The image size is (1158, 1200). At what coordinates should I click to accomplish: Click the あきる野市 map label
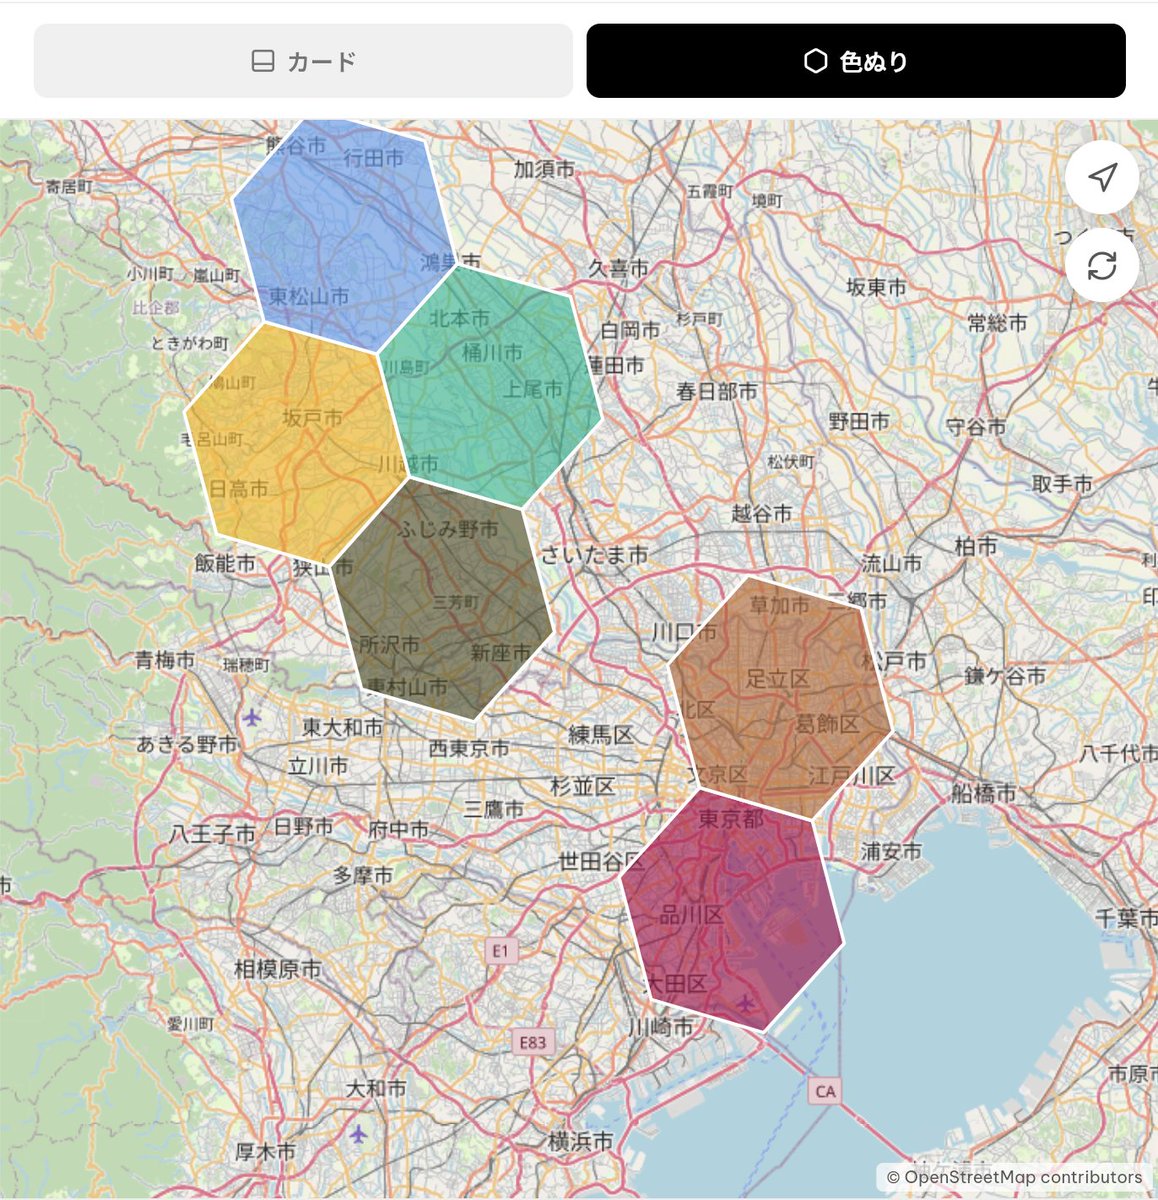[x=188, y=744]
